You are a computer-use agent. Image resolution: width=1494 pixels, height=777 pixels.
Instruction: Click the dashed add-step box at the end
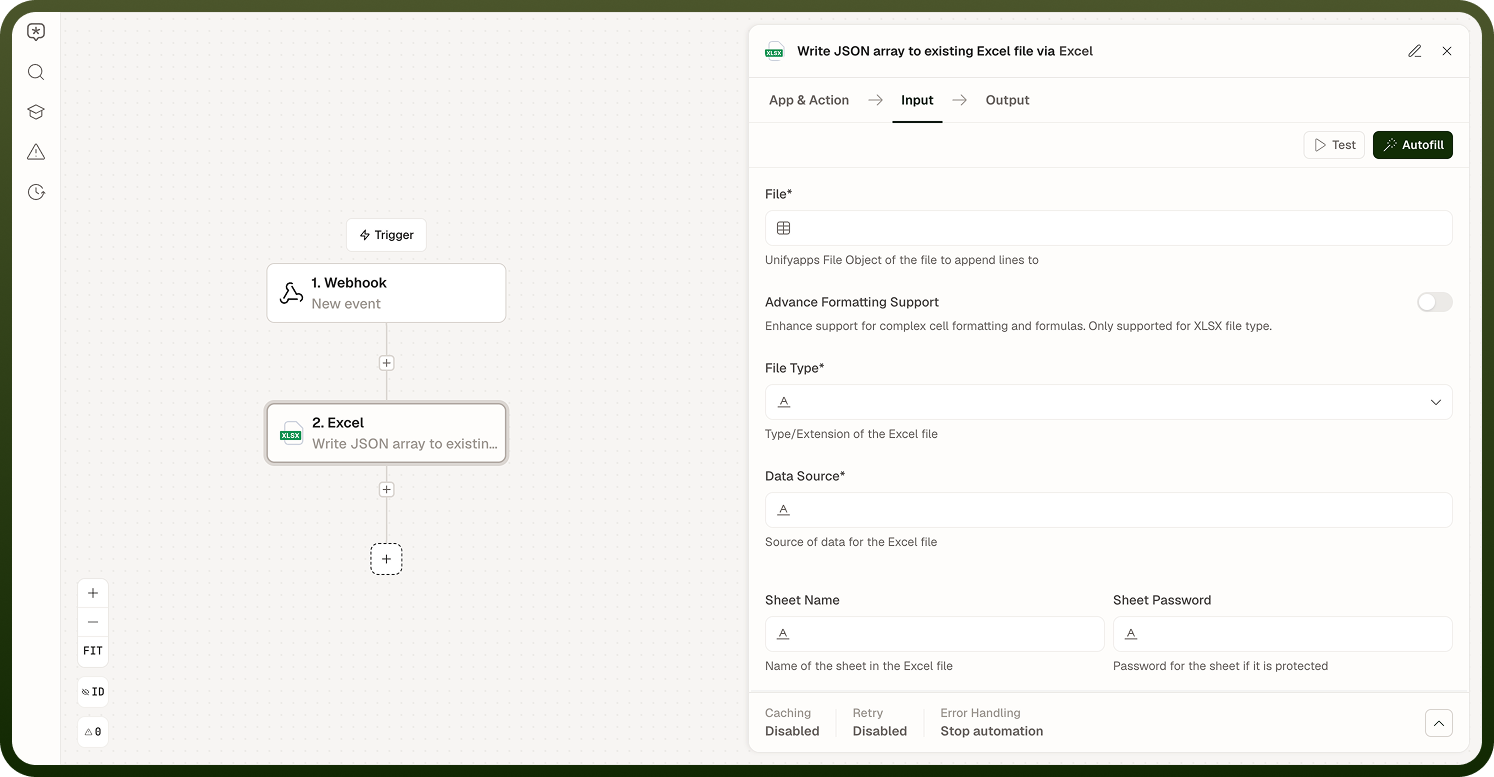386,559
